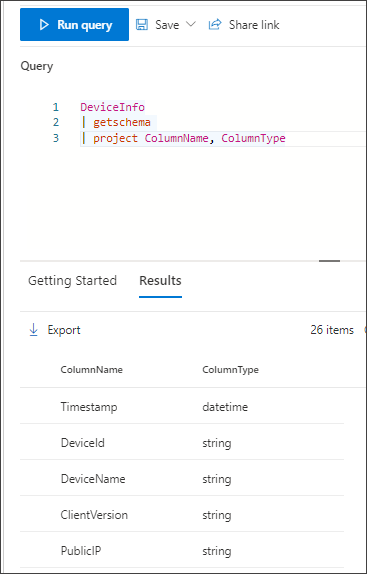Click the Export button label
The image size is (367, 574).
tap(64, 330)
